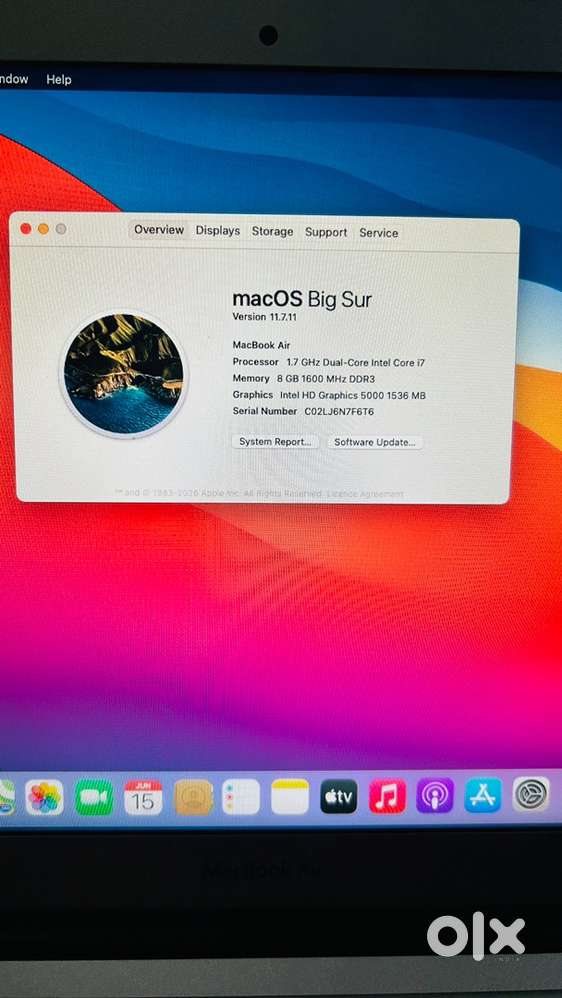
Task: Switch to the Storage tab
Action: point(272,232)
